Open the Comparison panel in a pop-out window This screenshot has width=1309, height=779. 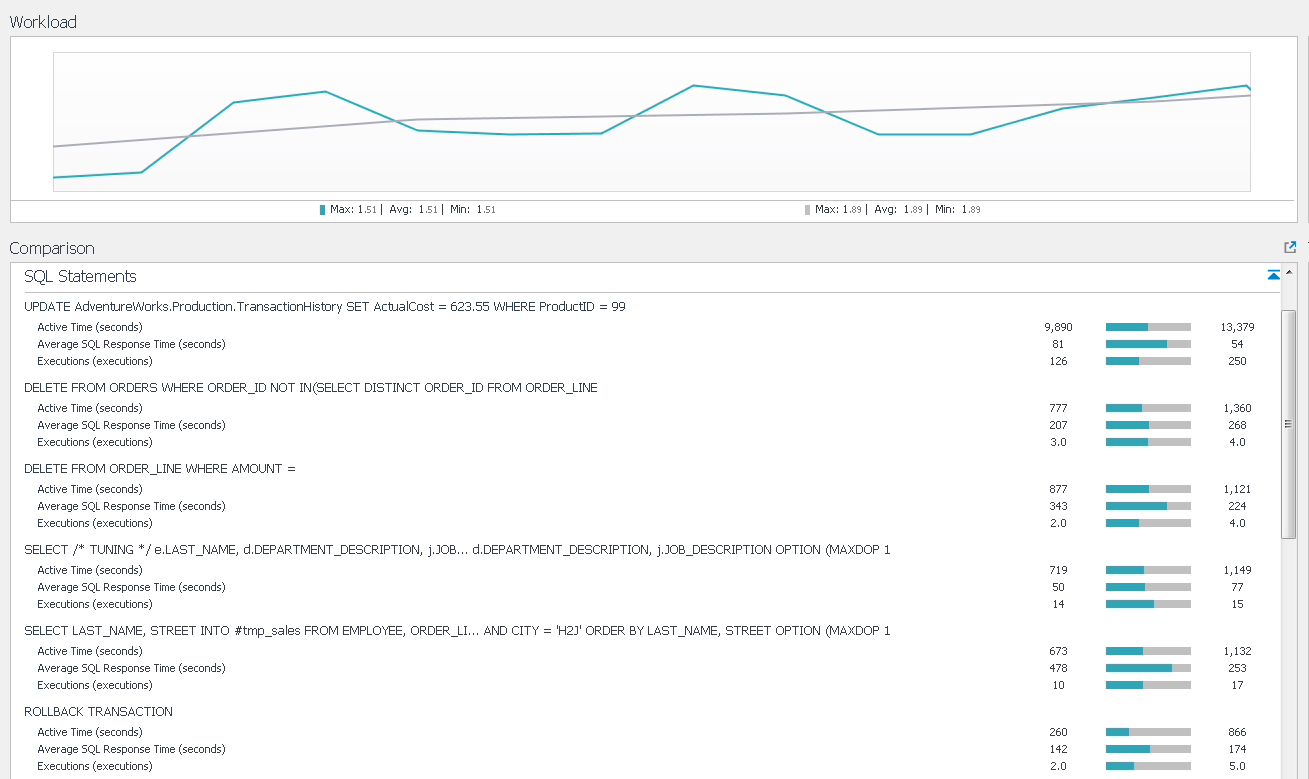tap(1290, 247)
